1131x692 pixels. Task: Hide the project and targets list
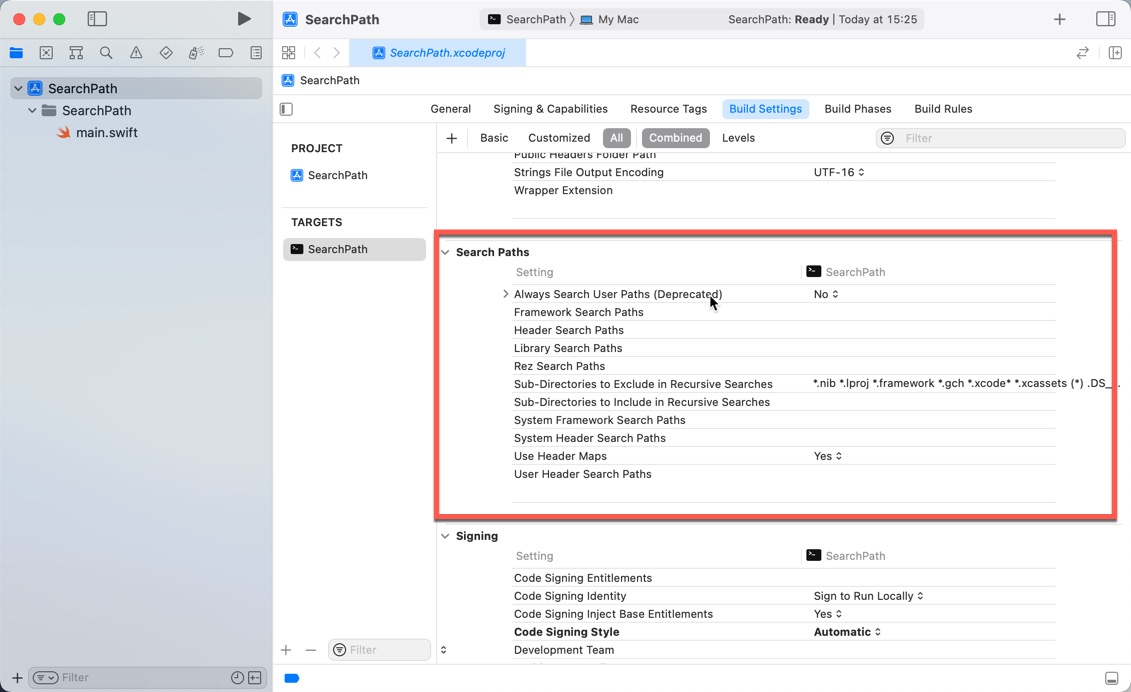coord(286,109)
